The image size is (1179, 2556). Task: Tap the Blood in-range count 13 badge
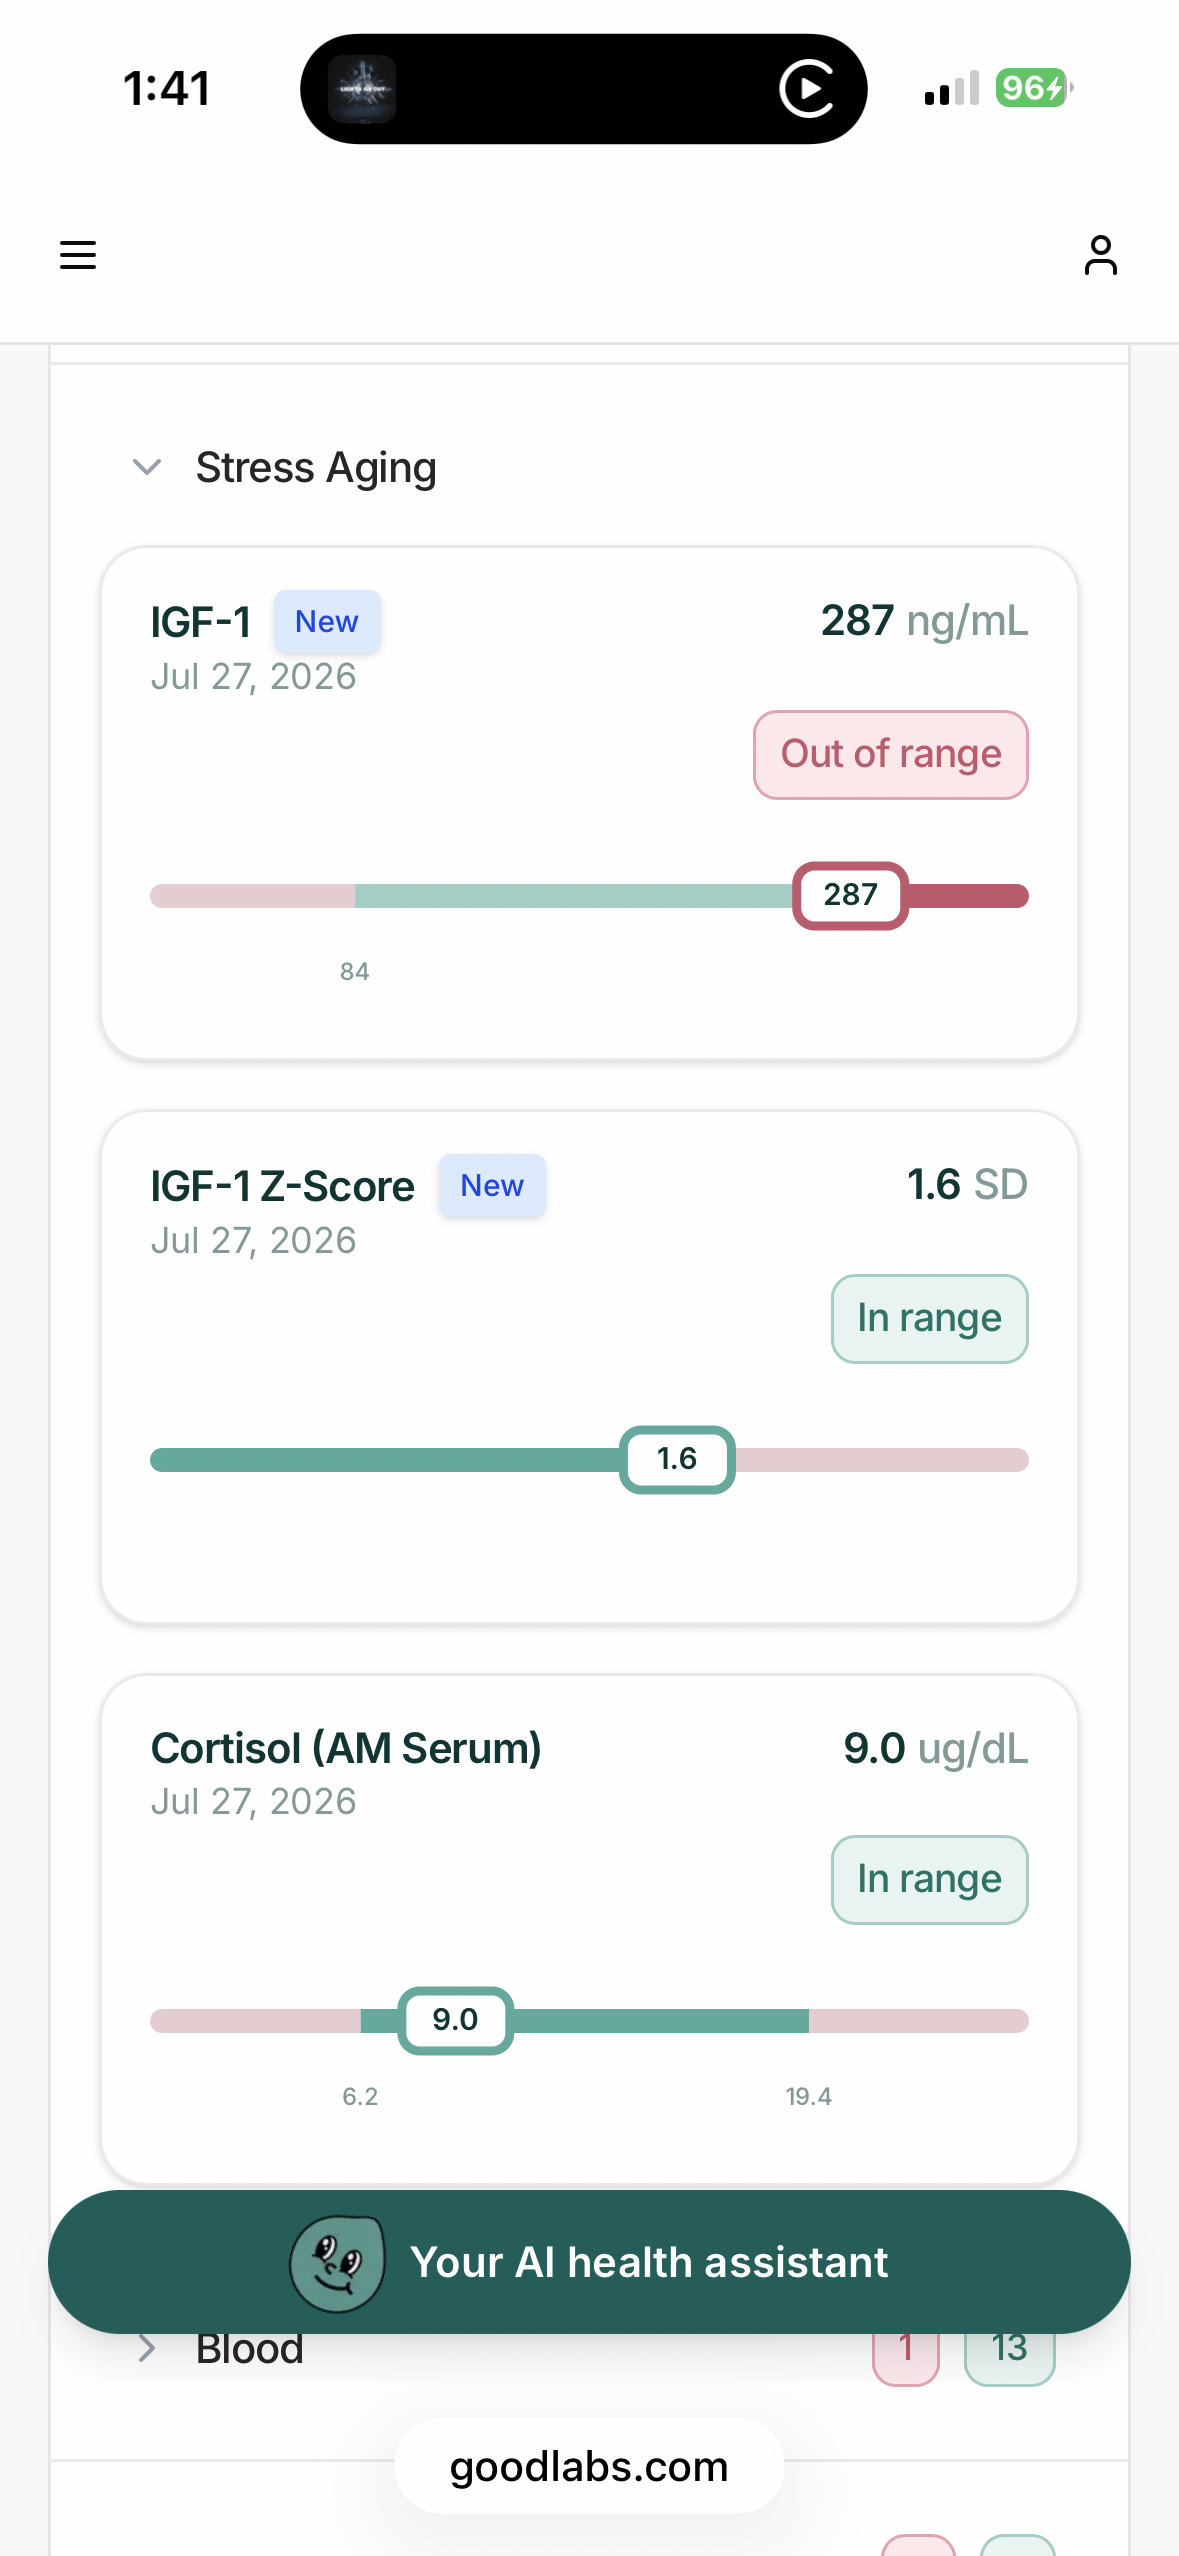[1010, 2348]
